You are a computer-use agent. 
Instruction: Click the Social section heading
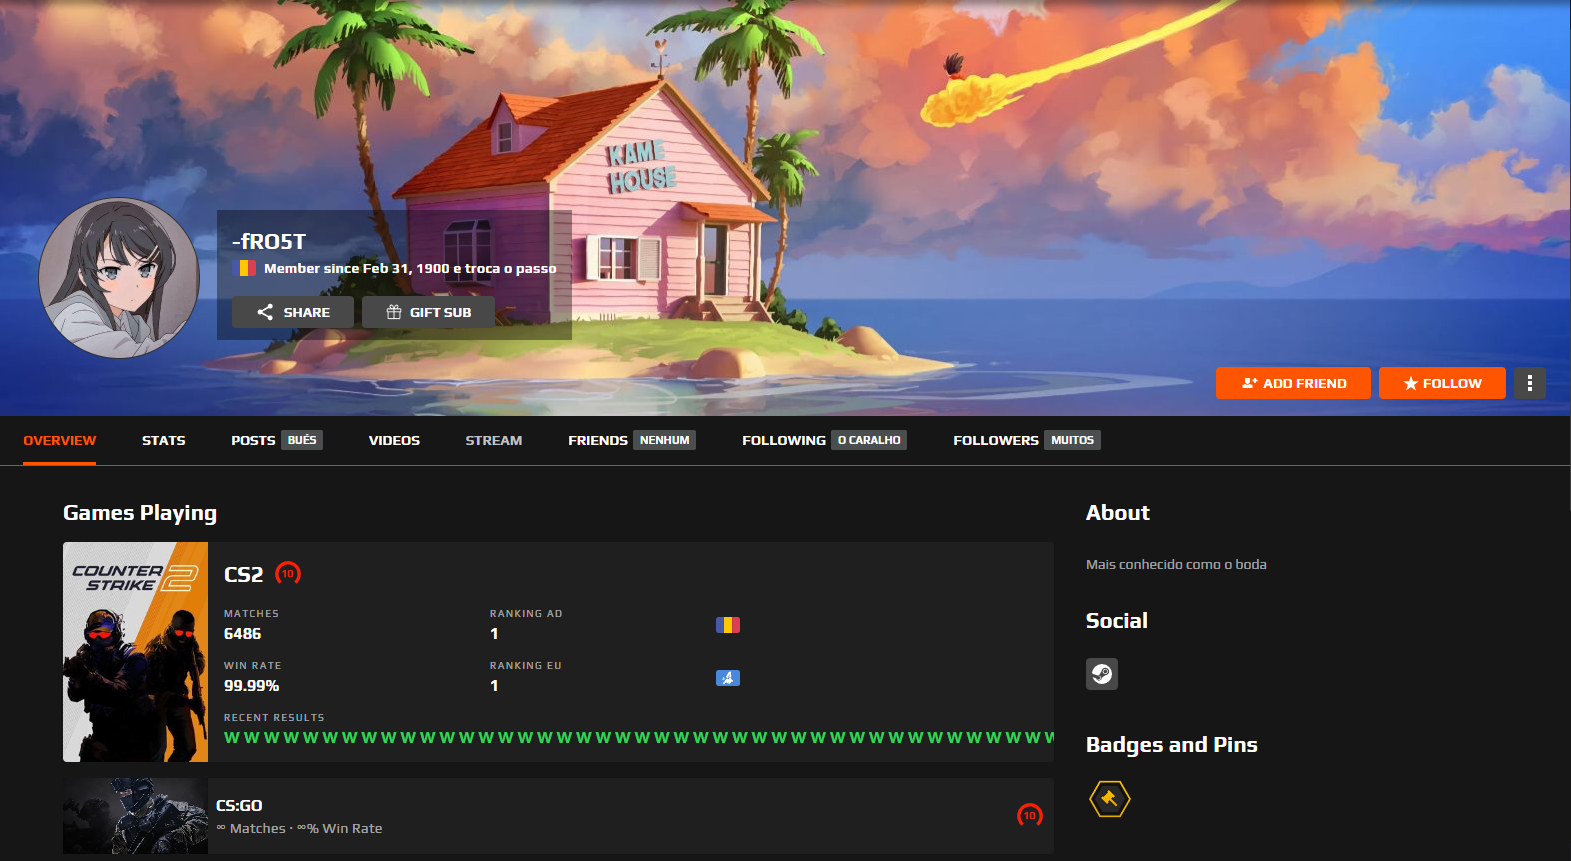1117,620
